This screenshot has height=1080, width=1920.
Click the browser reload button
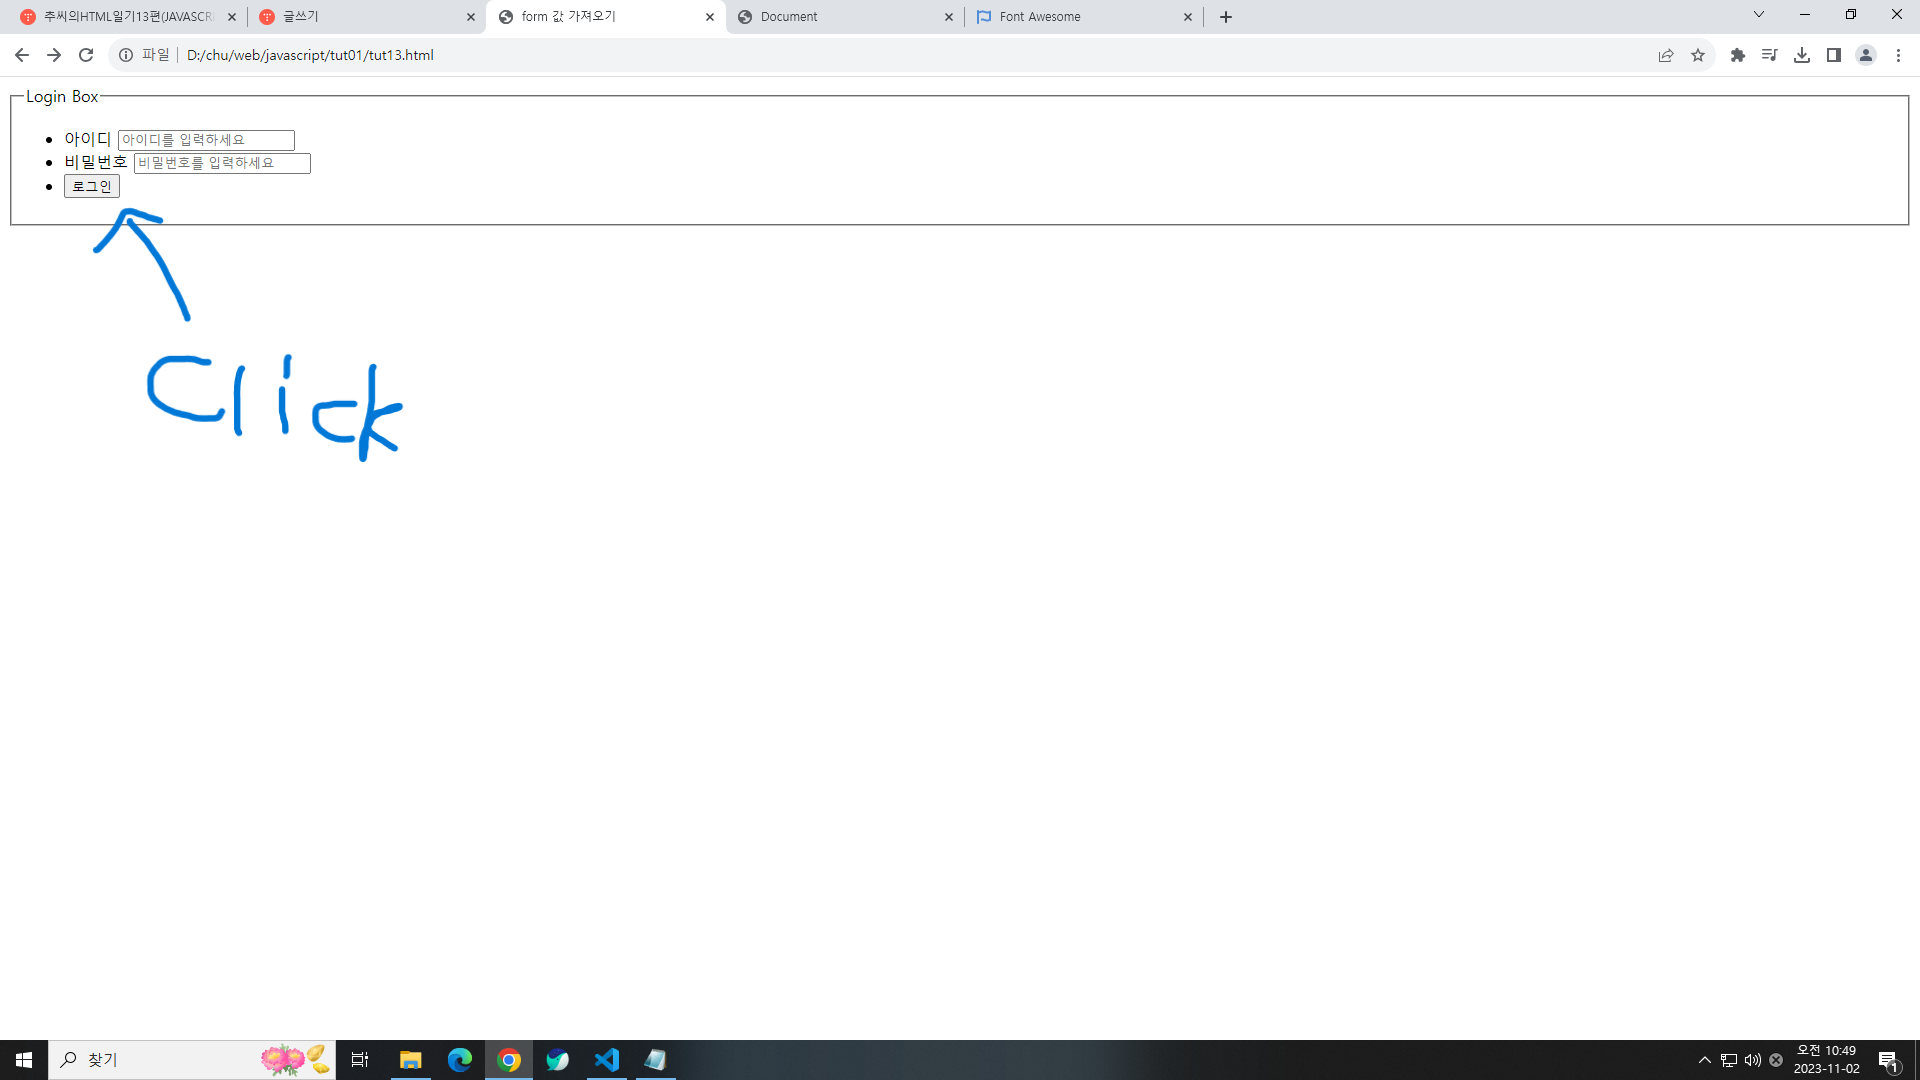(86, 55)
